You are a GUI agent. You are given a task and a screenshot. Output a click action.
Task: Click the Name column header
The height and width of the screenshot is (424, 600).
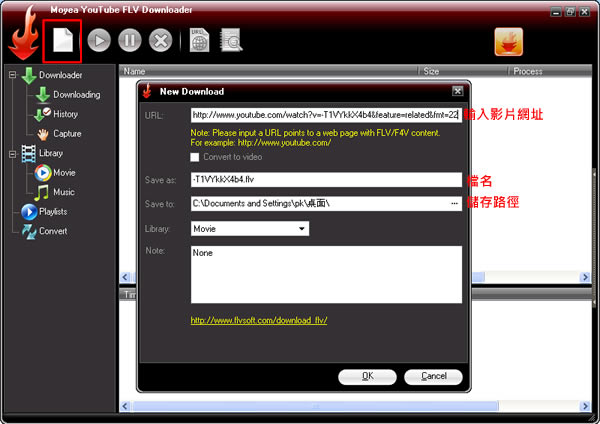tap(268, 71)
